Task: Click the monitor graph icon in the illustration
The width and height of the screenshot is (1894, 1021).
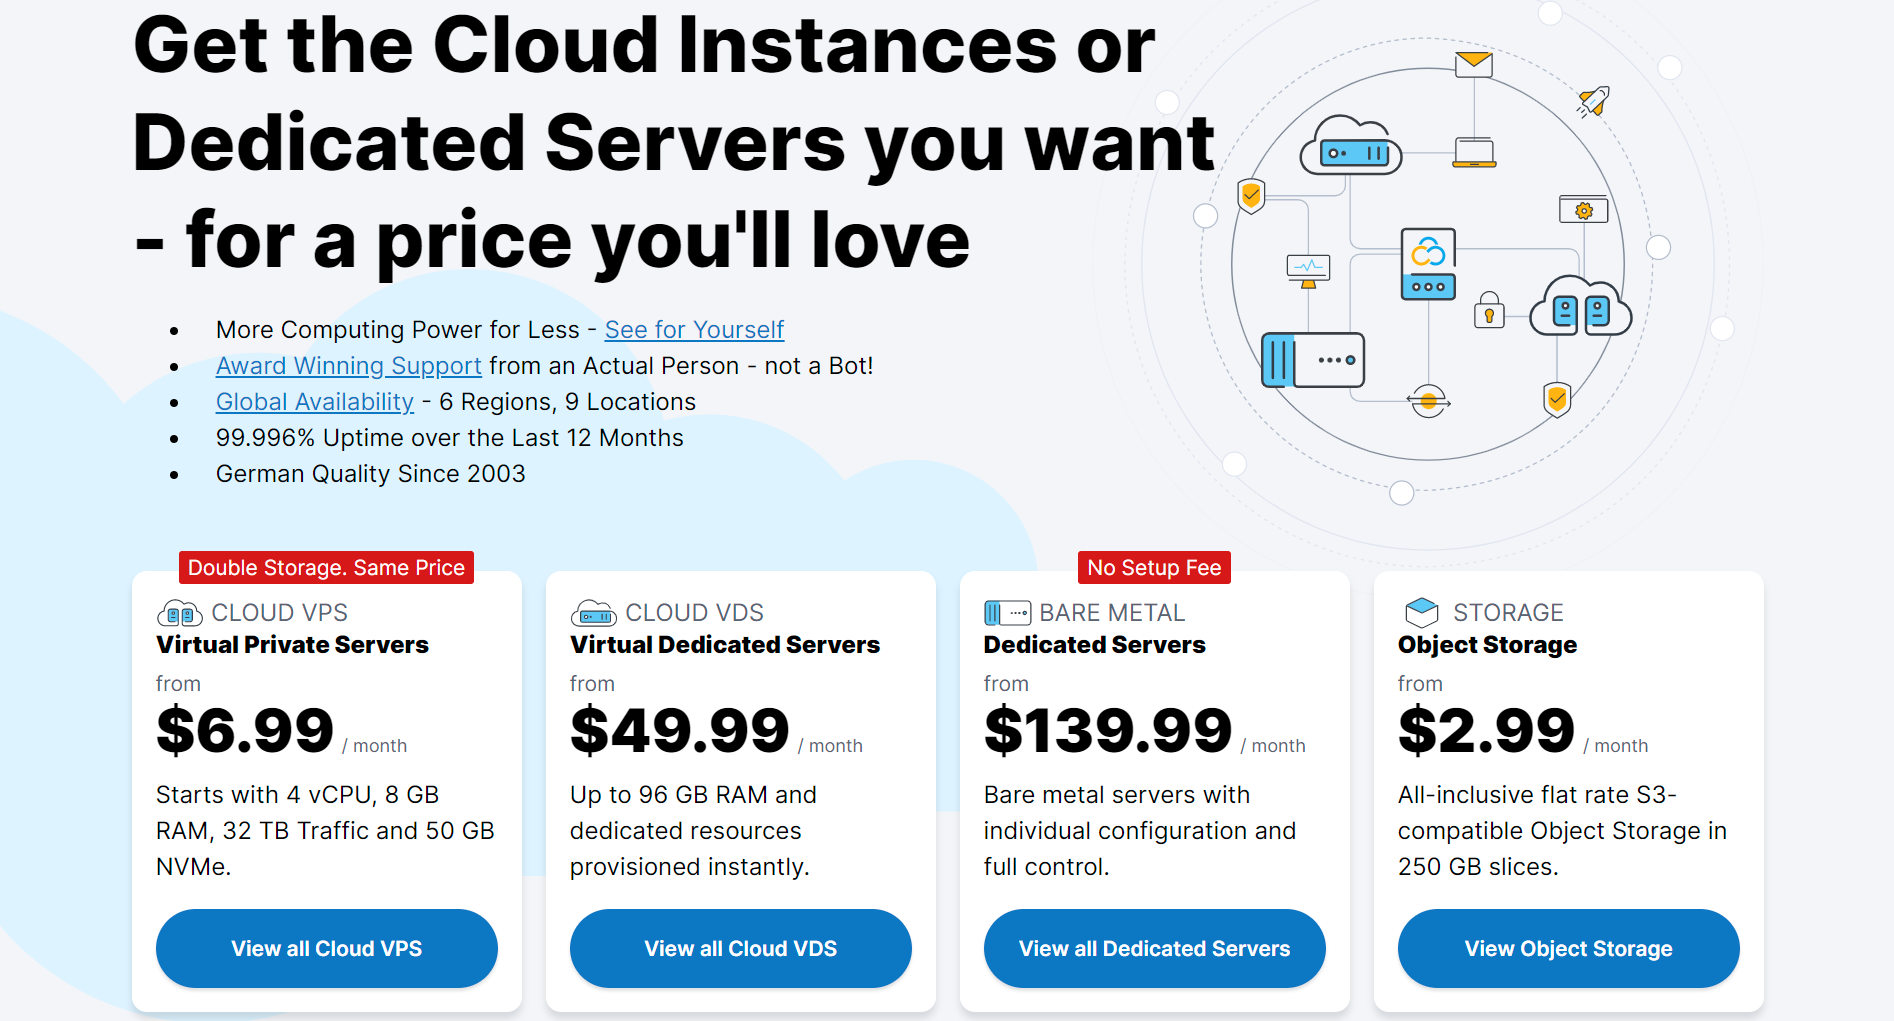Action: tap(1306, 268)
